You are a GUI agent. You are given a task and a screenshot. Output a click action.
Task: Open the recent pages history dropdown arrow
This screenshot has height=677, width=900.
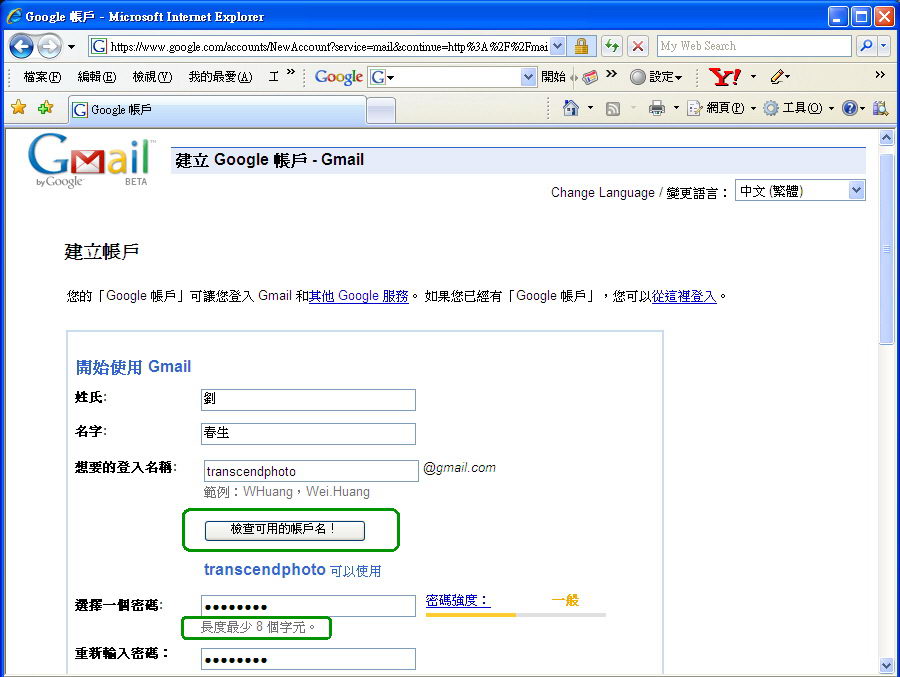[71, 47]
